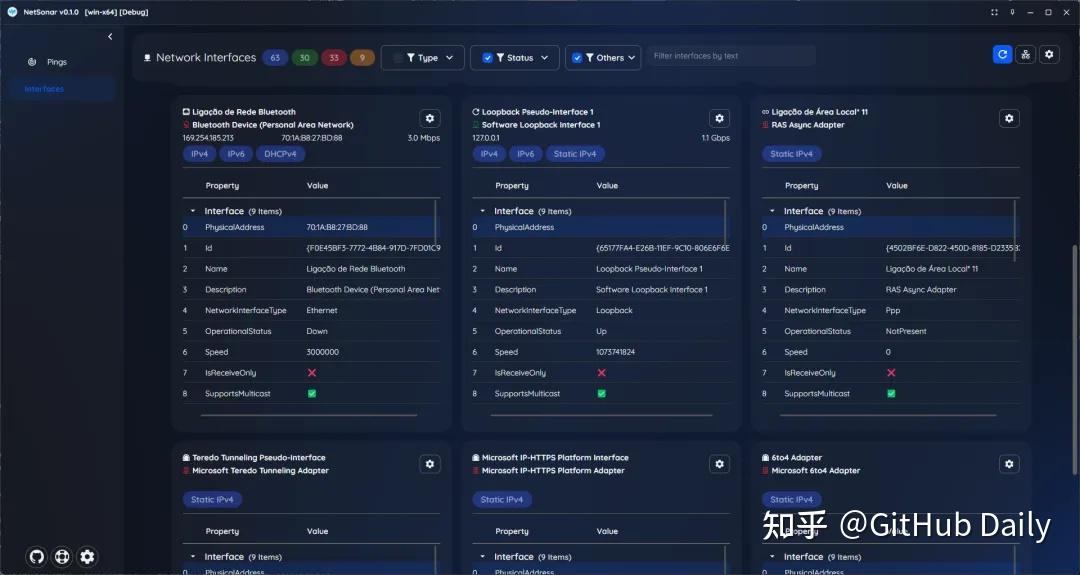Click IsReceiveOnly cross in RAS Async Adapter card

pyautogui.click(x=891, y=373)
